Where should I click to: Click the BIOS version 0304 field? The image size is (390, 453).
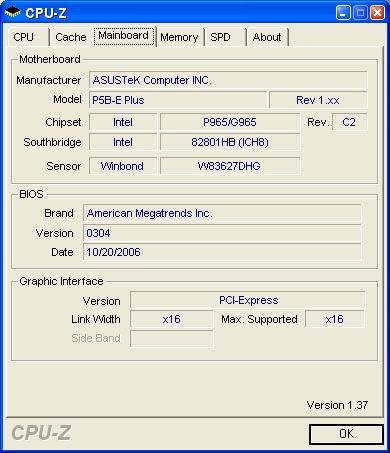coord(222,233)
